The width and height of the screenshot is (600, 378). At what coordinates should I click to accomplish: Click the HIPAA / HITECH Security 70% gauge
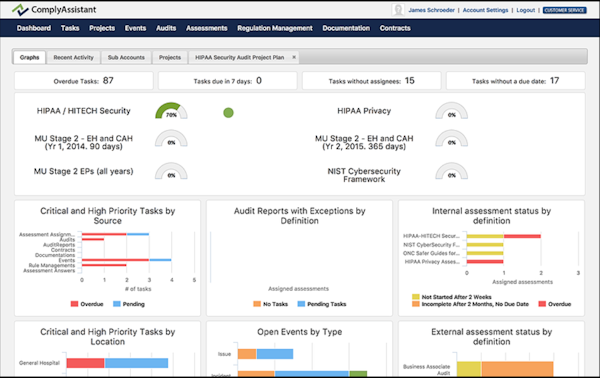[171, 111]
